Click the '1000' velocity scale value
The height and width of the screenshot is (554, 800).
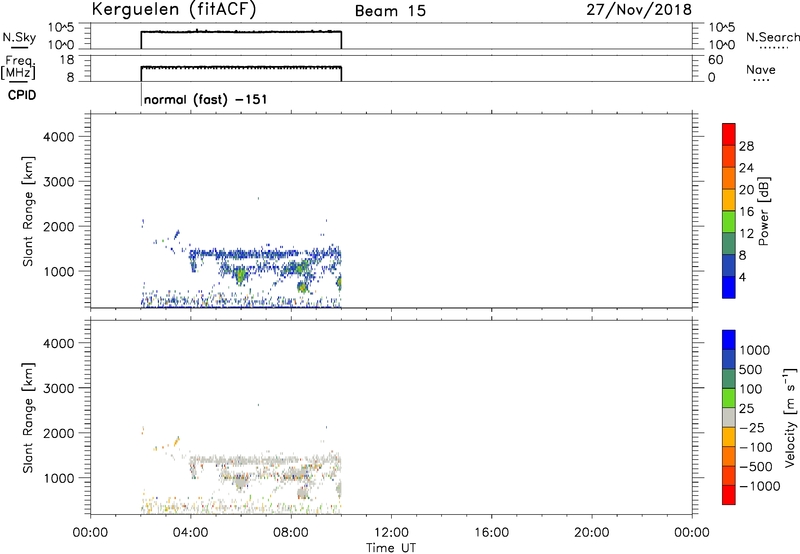[x=755, y=350]
